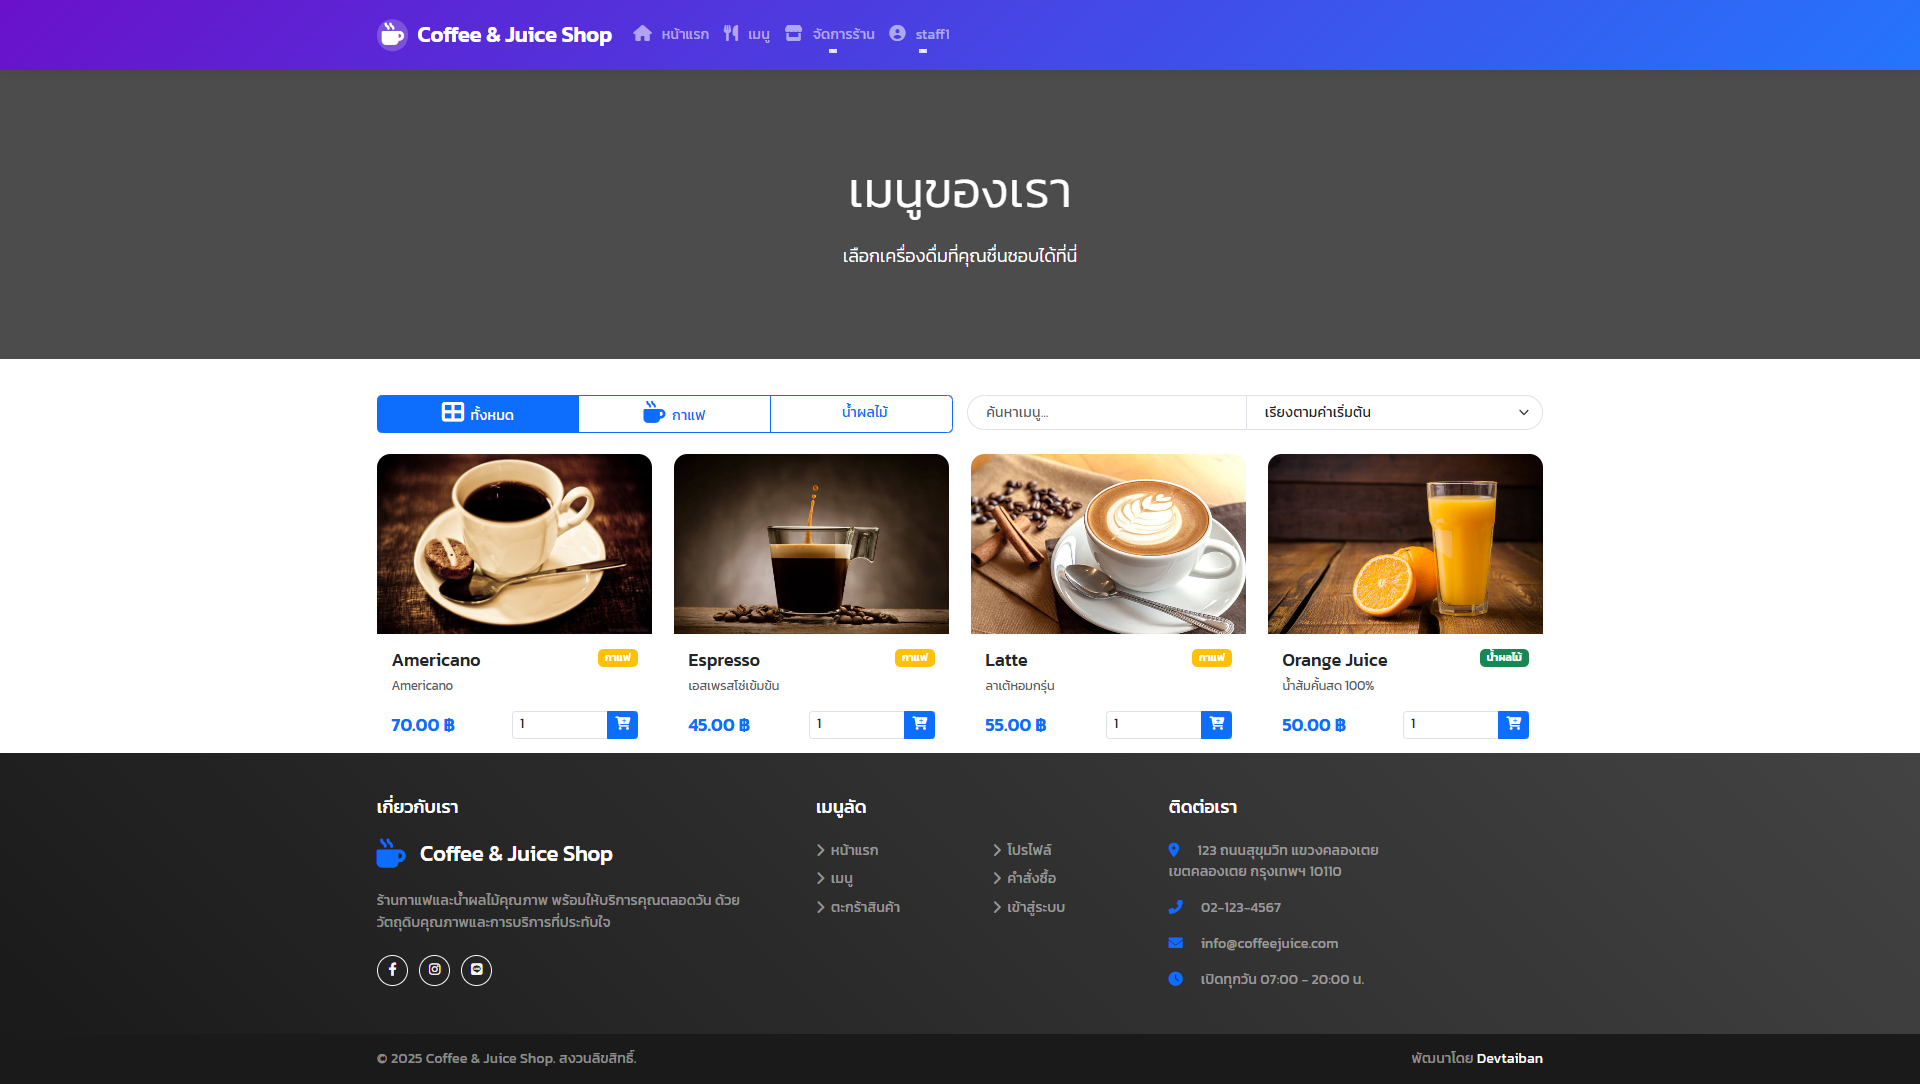Select the น้ำผลไม้ filter tab

(x=861, y=413)
